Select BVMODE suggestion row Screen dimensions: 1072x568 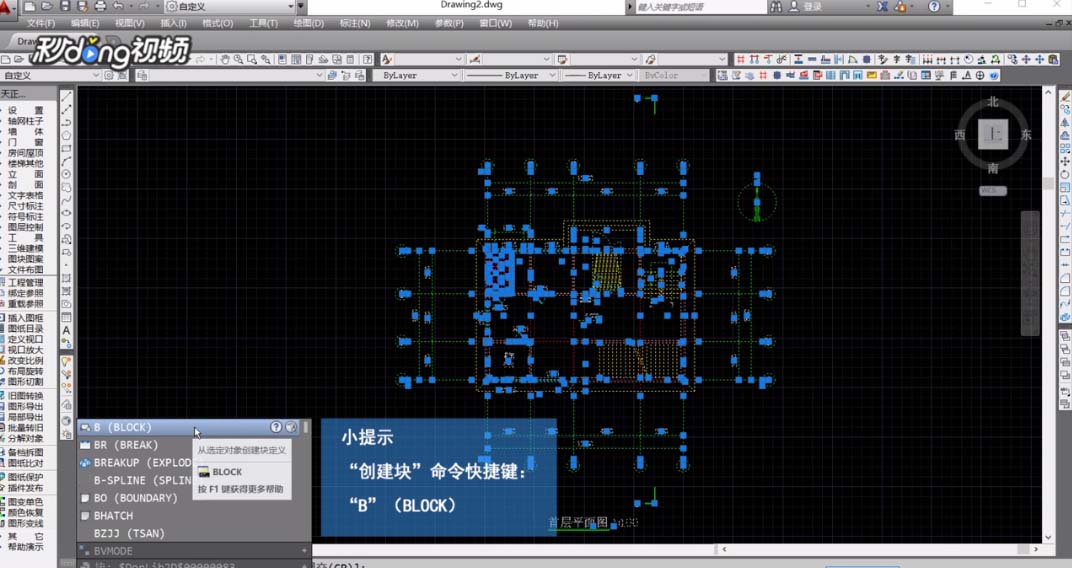tap(194, 551)
